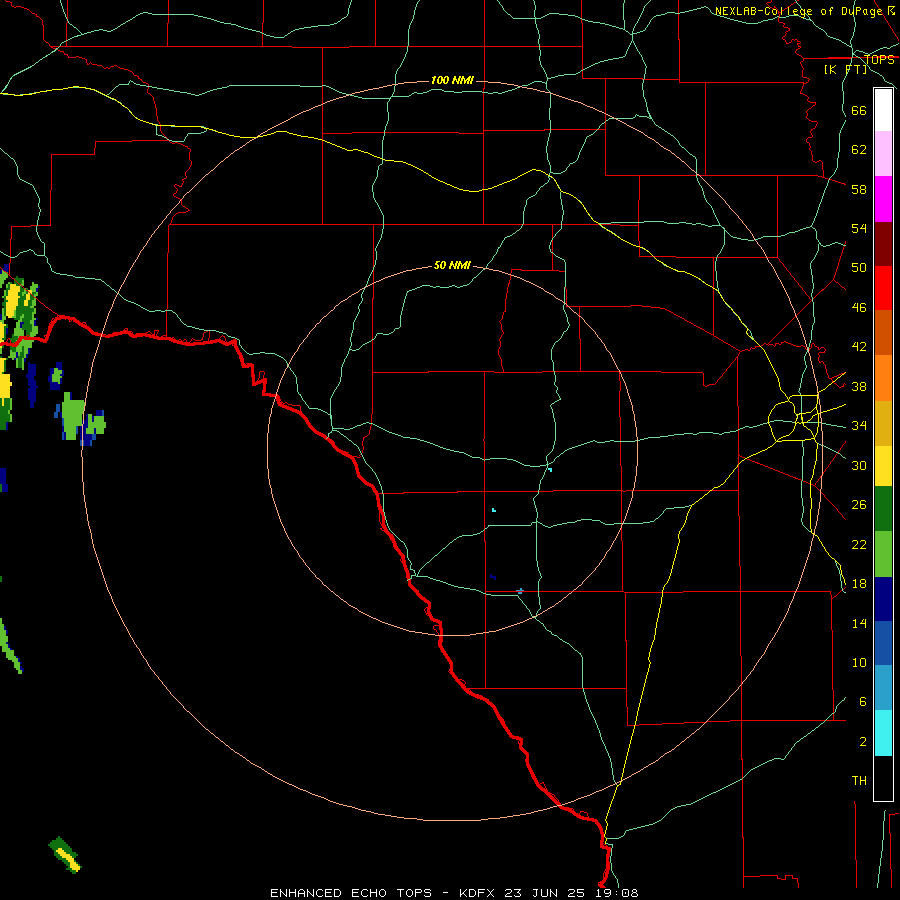
Task: Click the 2 legend value label
Action: [x=863, y=742]
